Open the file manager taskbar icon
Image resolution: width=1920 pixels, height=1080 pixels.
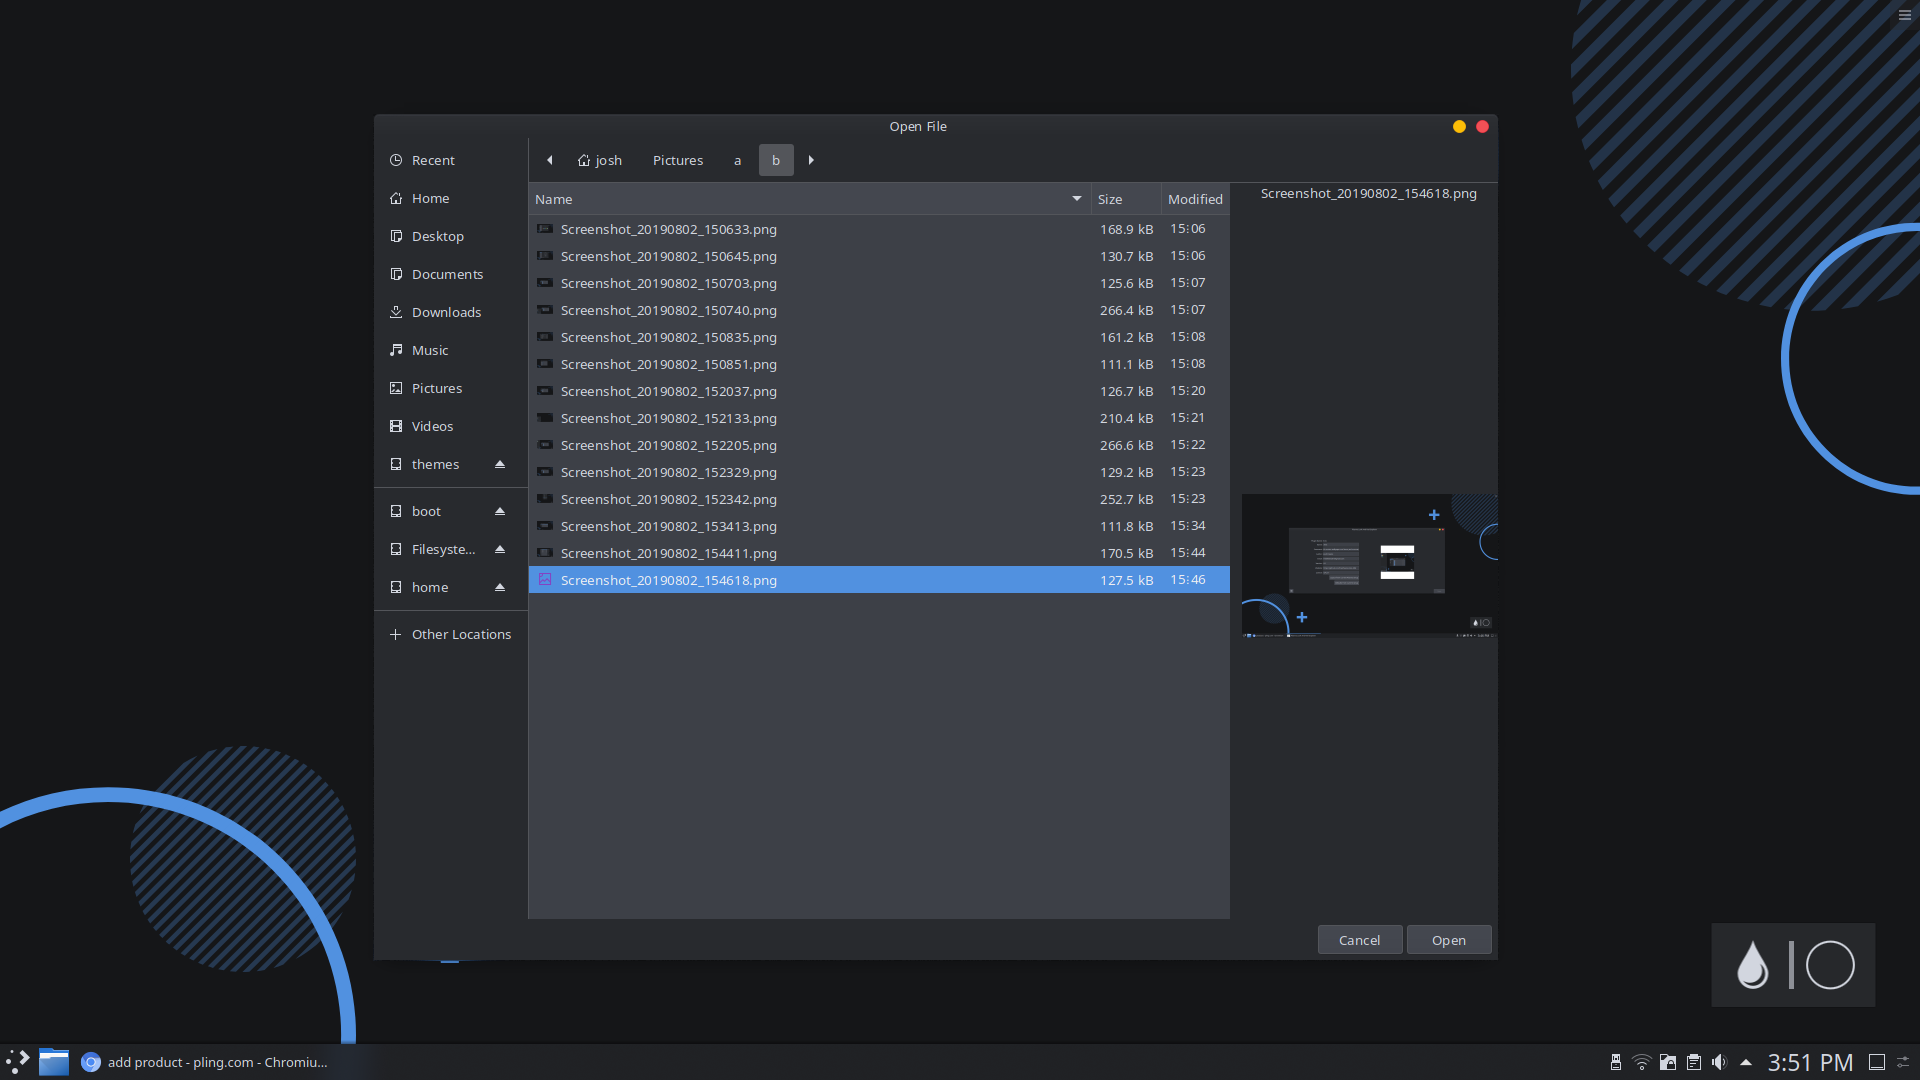tap(54, 1062)
